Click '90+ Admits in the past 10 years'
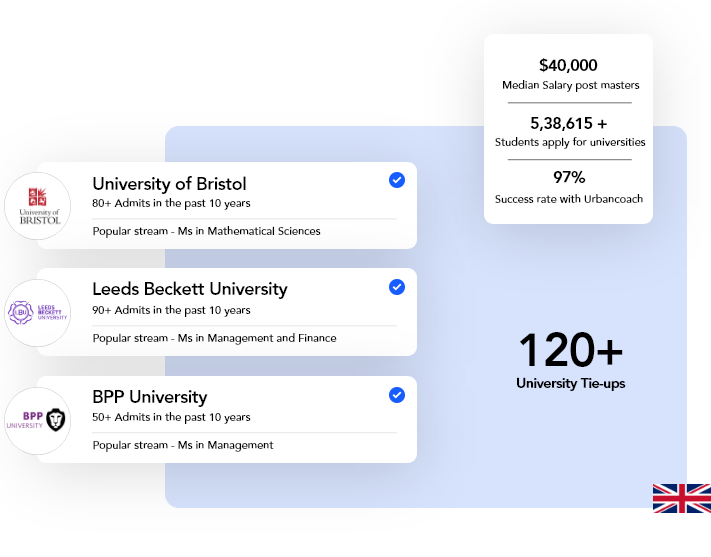Screen dimensions: 711x557 click(171, 310)
